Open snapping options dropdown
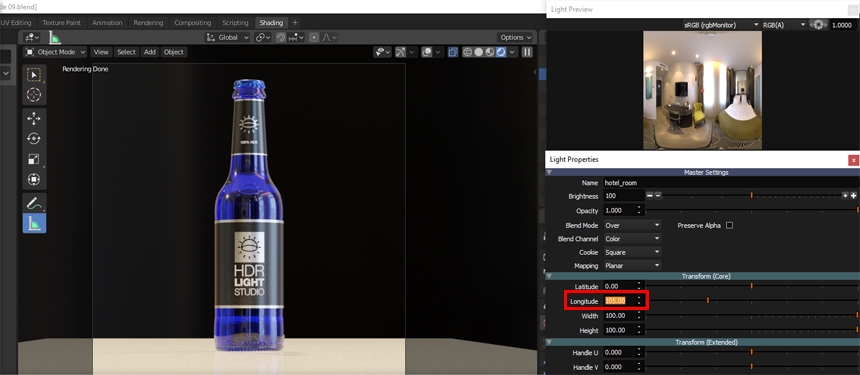Image resolution: width=860 pixels, height=375 pixels. click(x=296, y=37)
